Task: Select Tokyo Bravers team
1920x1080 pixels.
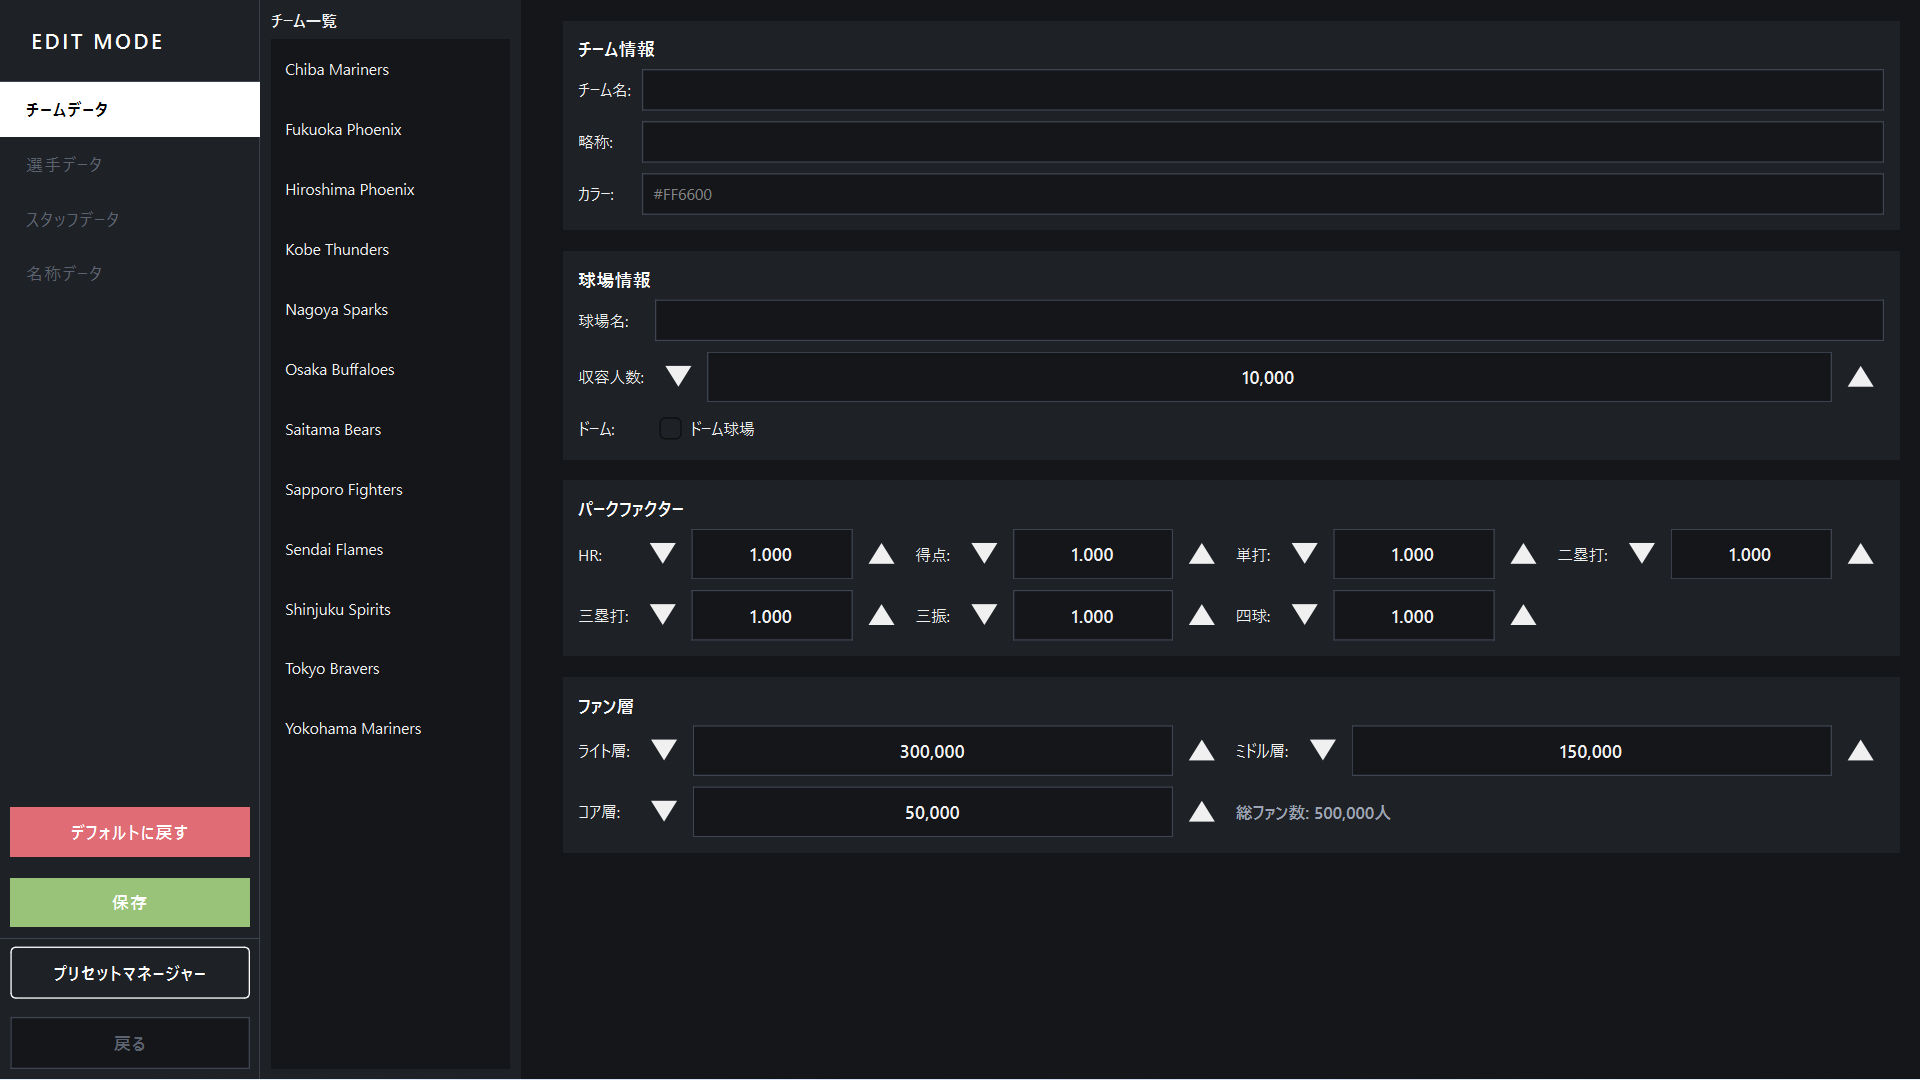Action: click(332, 669)
